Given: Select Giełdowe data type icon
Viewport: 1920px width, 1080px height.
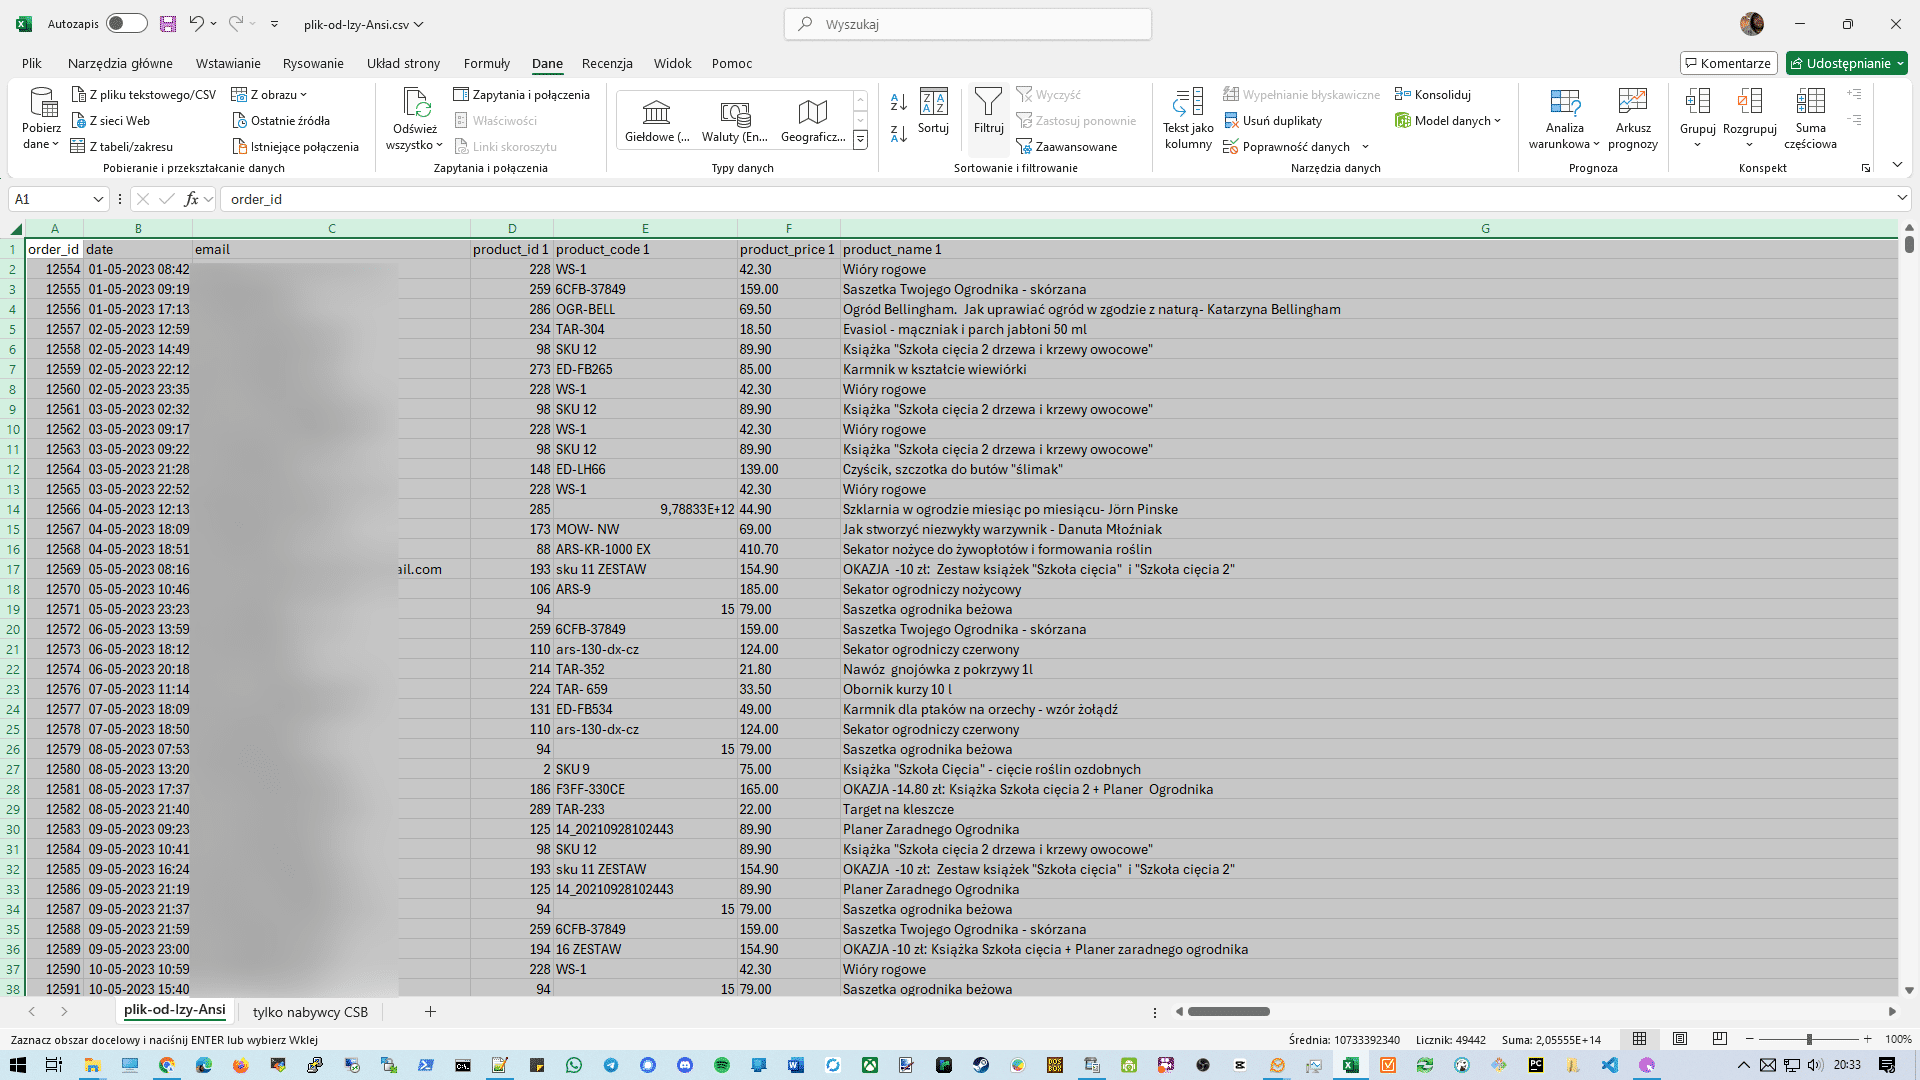Looking at the screenshot, I should coord(656,112).
